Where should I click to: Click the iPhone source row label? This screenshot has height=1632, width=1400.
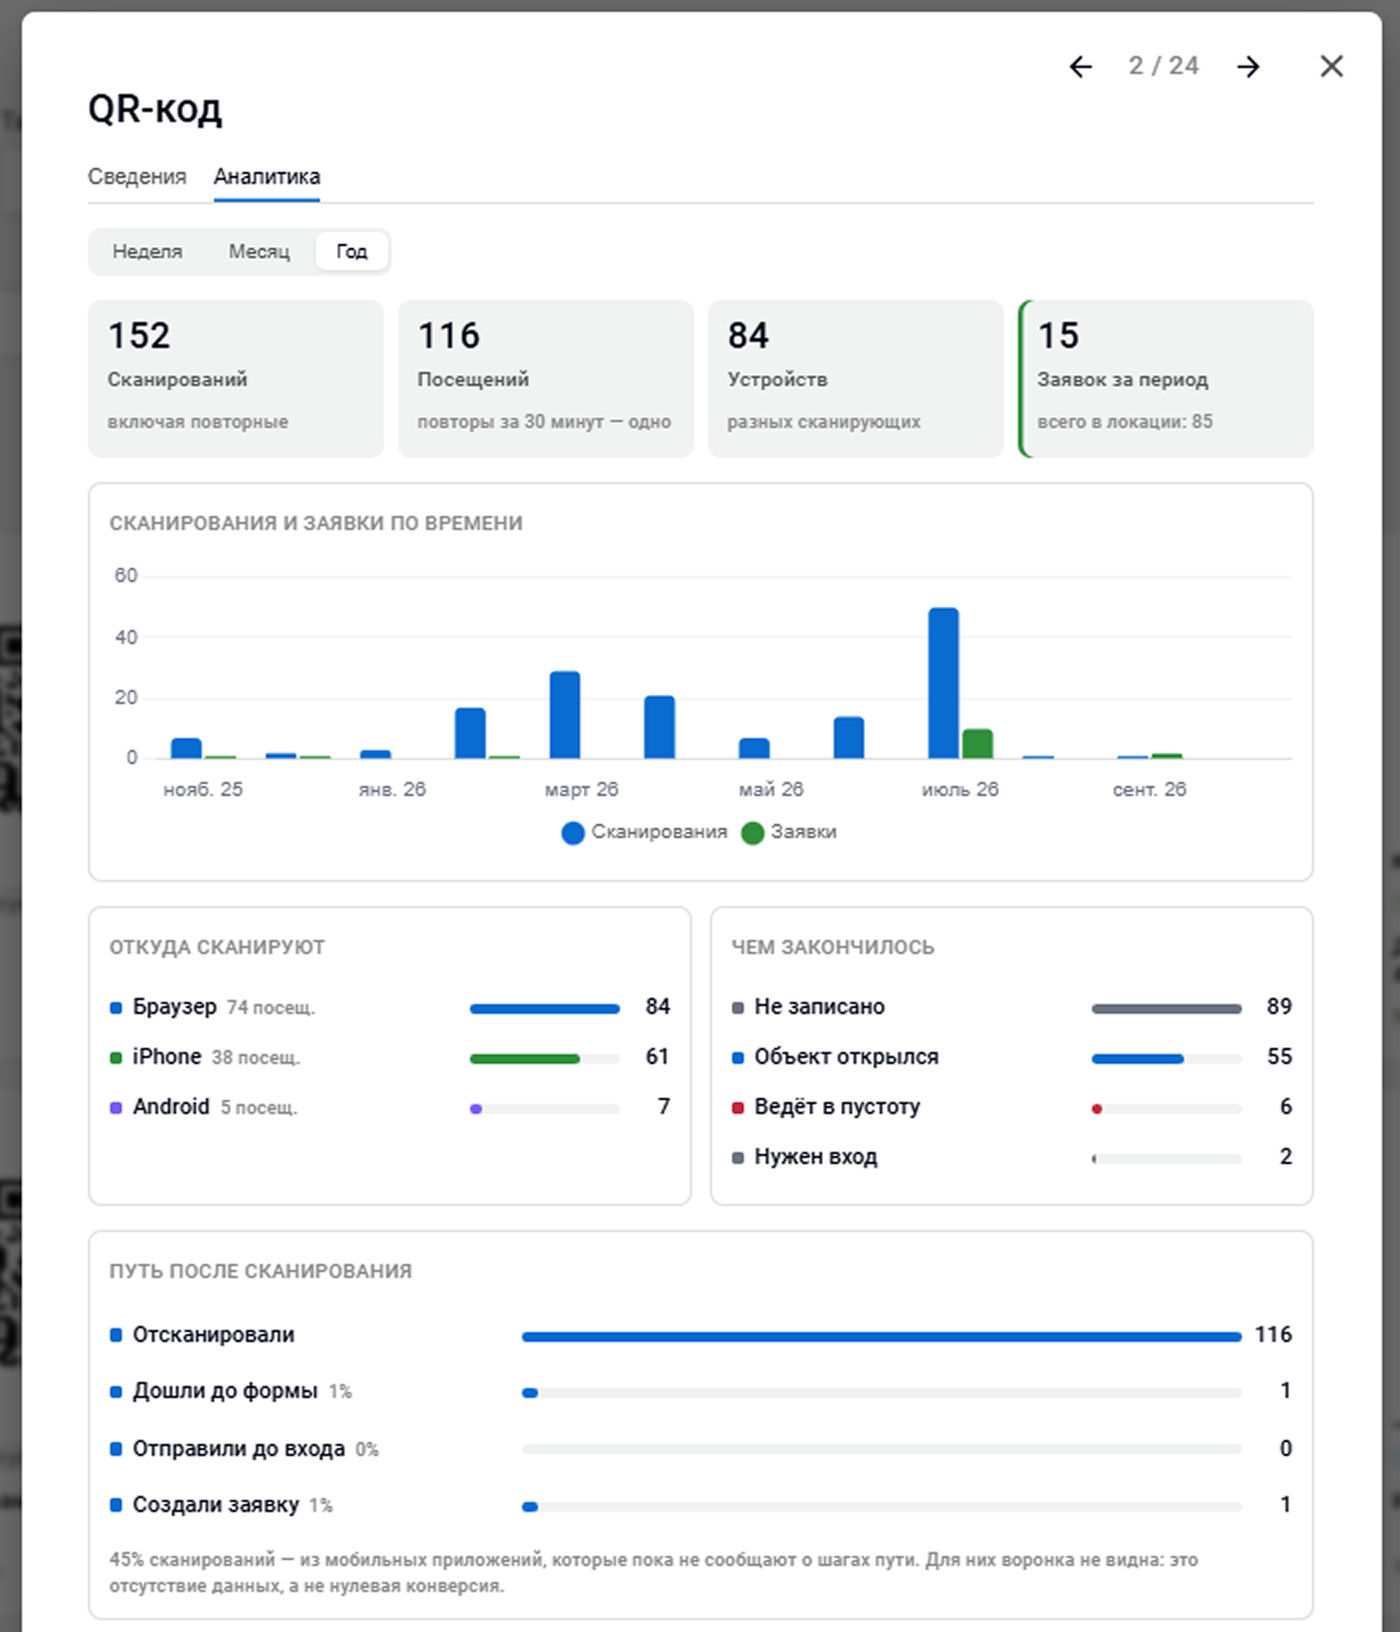(x=167, y=1057)
